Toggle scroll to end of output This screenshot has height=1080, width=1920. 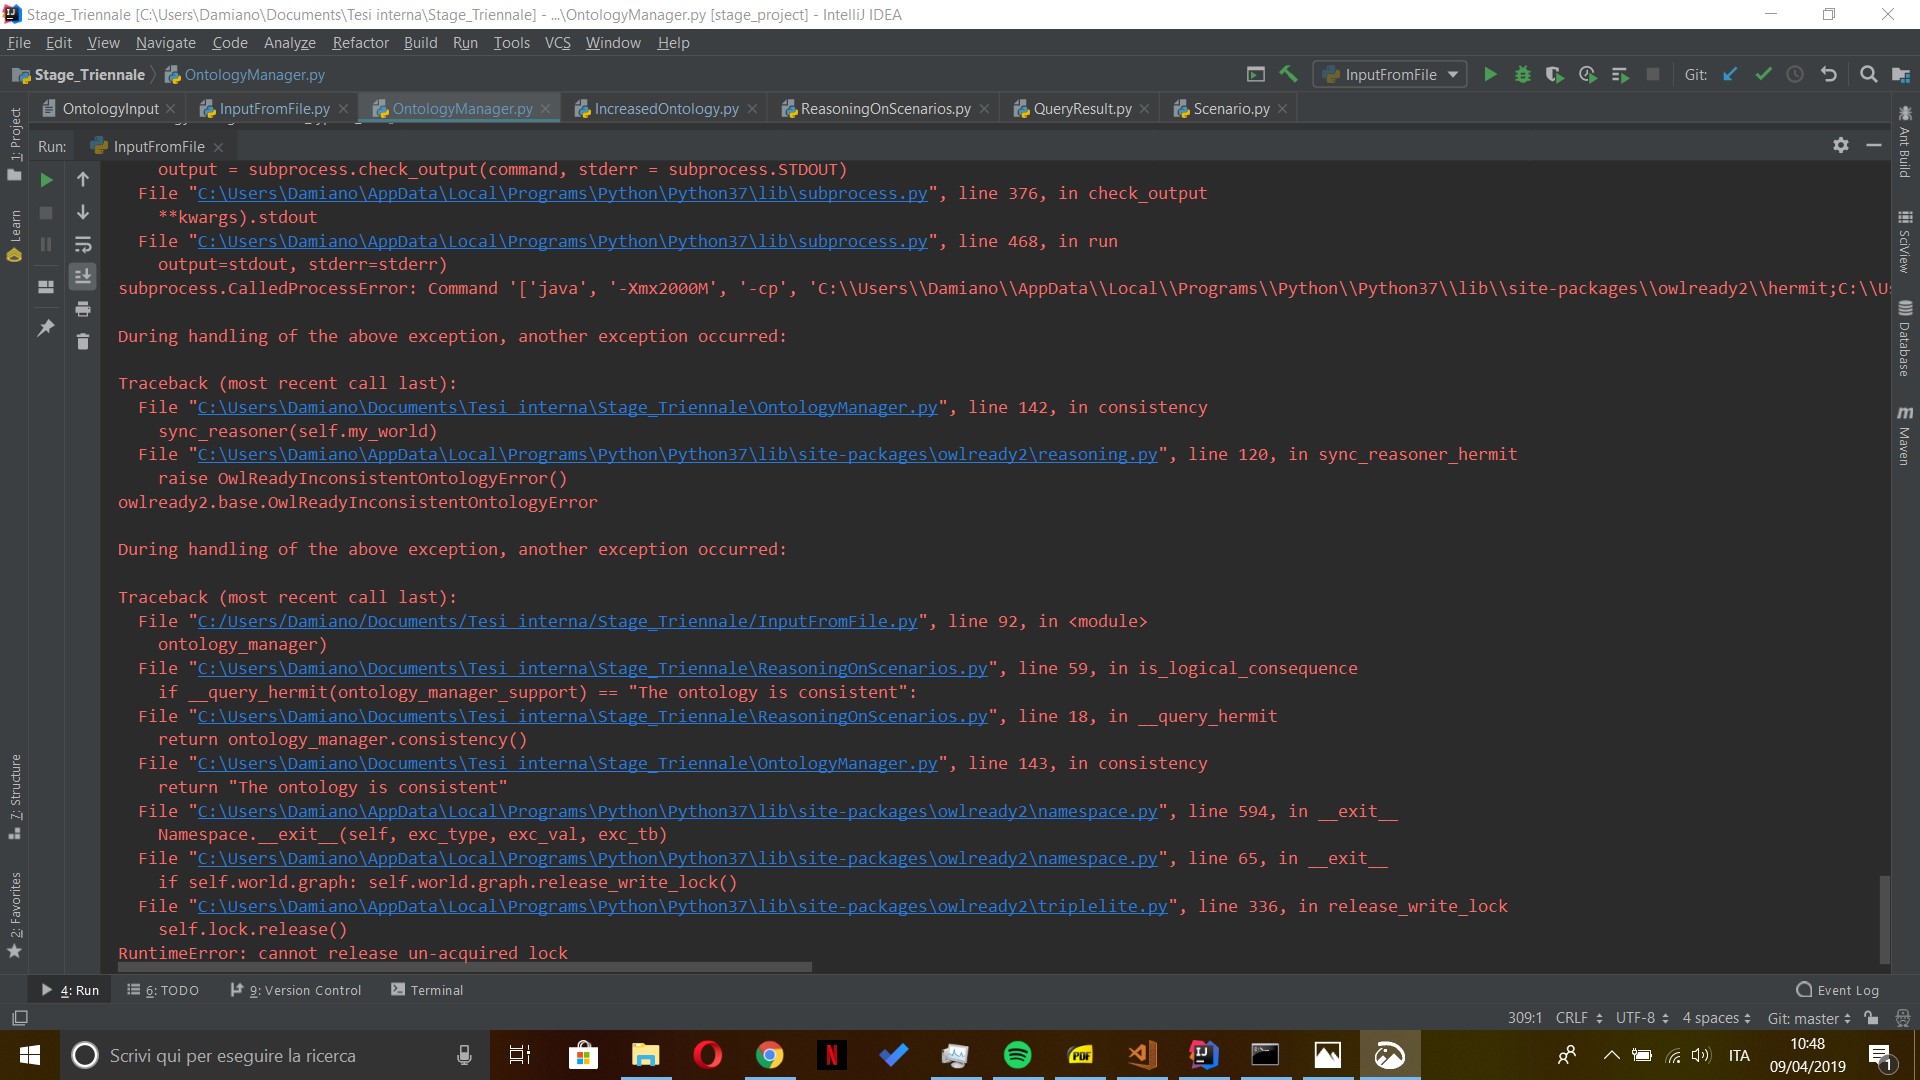point(83,276)
